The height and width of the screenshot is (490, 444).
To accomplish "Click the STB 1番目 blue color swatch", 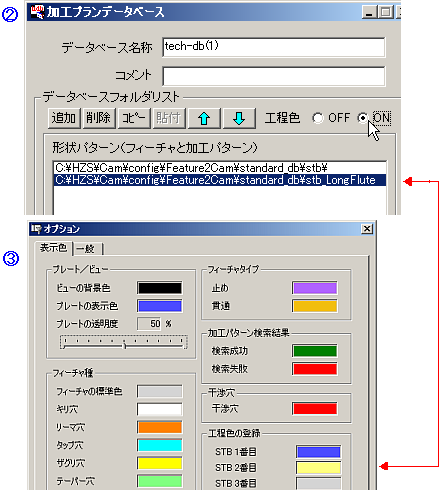I will (319, 452).
